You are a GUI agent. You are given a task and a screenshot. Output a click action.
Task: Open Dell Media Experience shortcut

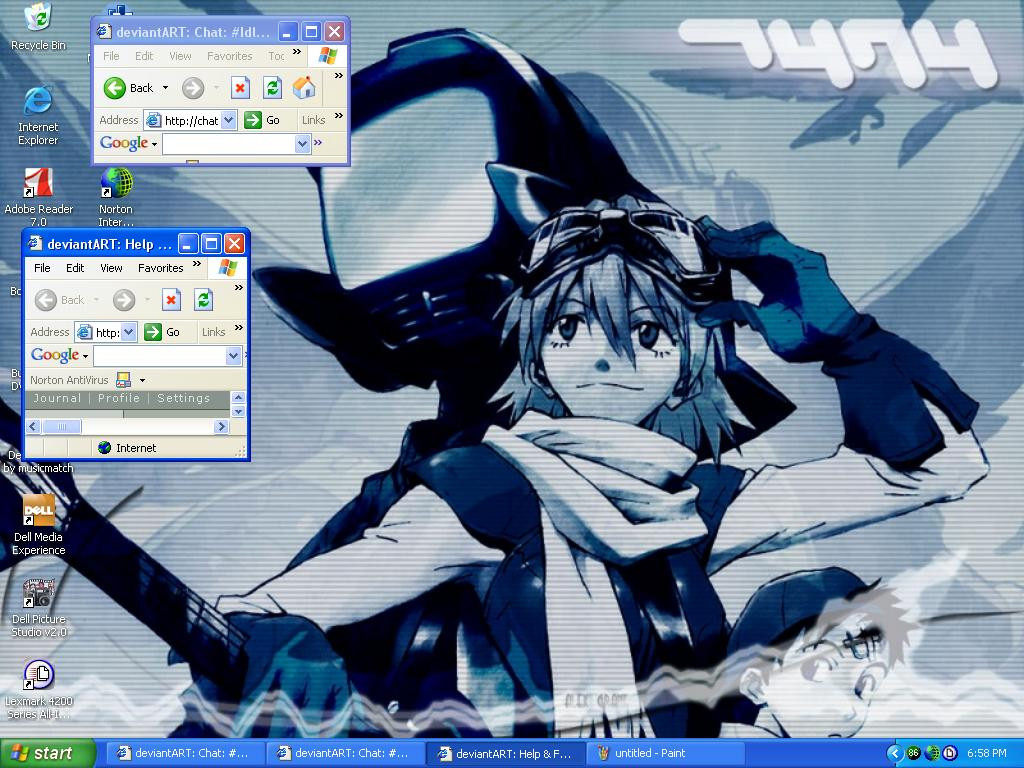38,525
